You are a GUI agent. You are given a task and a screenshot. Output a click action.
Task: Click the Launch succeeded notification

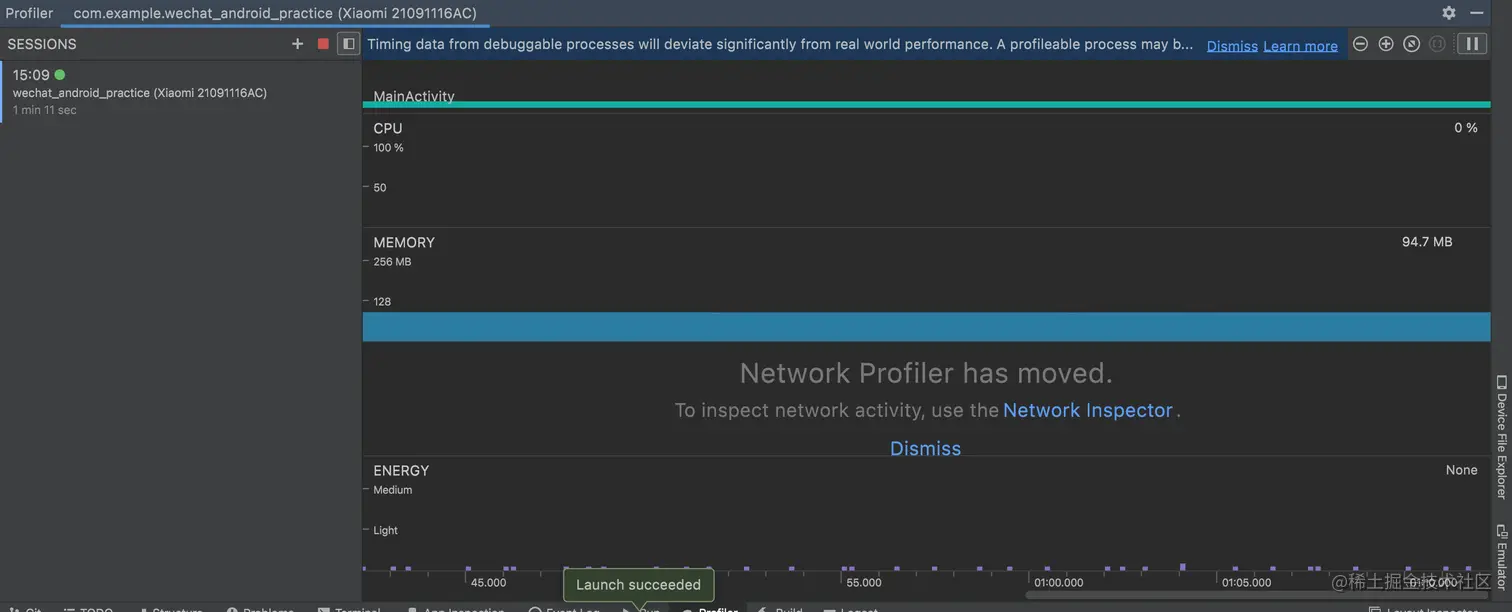638,585
